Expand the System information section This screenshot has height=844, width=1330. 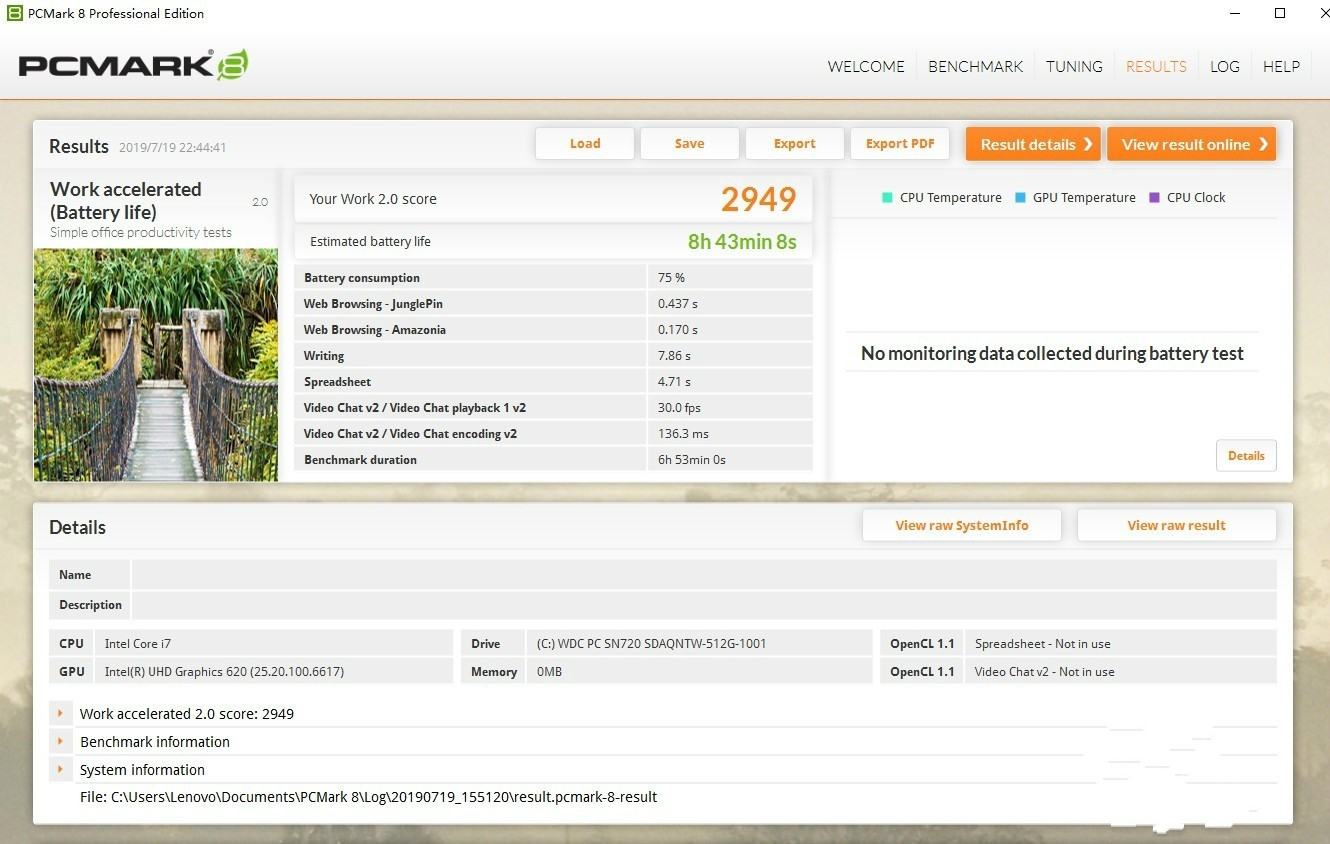click(60, 769)
